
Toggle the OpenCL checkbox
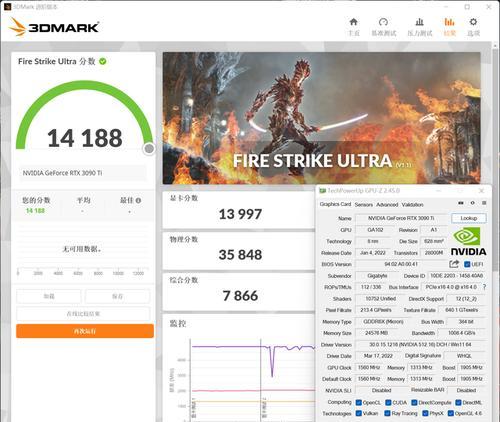click(359, 403)
